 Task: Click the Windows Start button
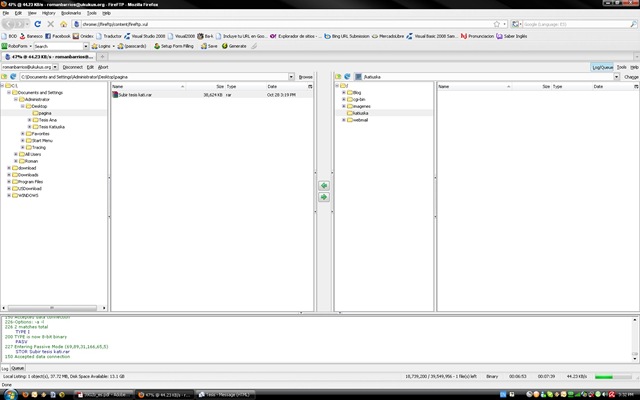10,395
